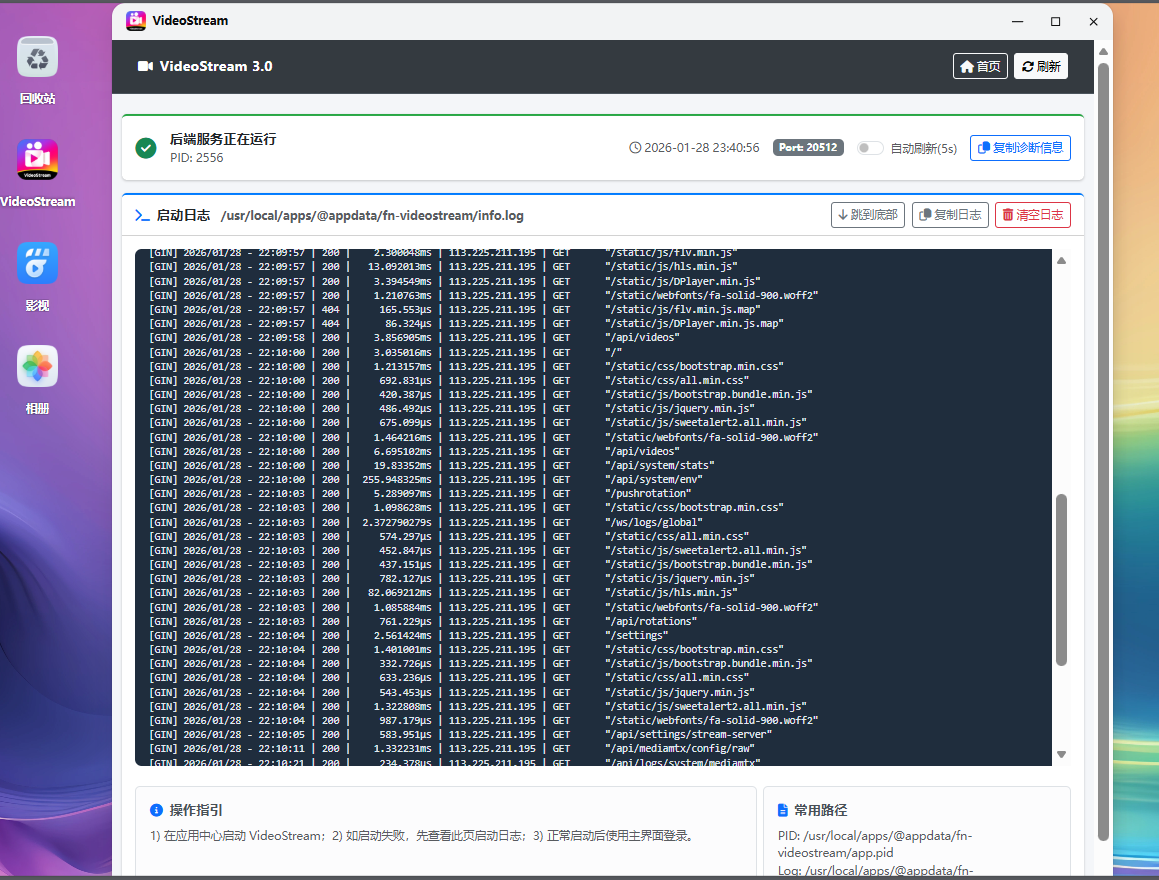The image size is (1159, 880).
Task: Click the log panel scroll-down arrow
Action: tap(1062, 755)
